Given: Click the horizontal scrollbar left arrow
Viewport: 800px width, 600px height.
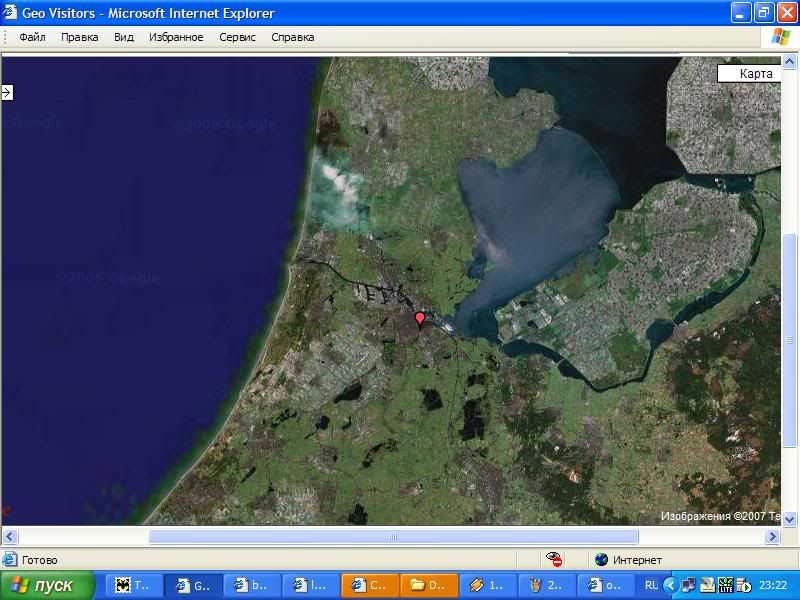Looking at the screenshot, I should pyautogui.click(x=10, y=537).
